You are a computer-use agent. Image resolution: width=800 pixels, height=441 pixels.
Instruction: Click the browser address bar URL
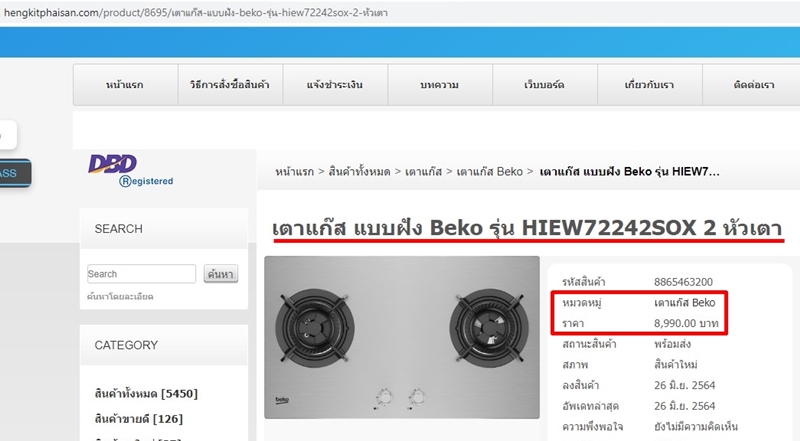tap(196, 13)
